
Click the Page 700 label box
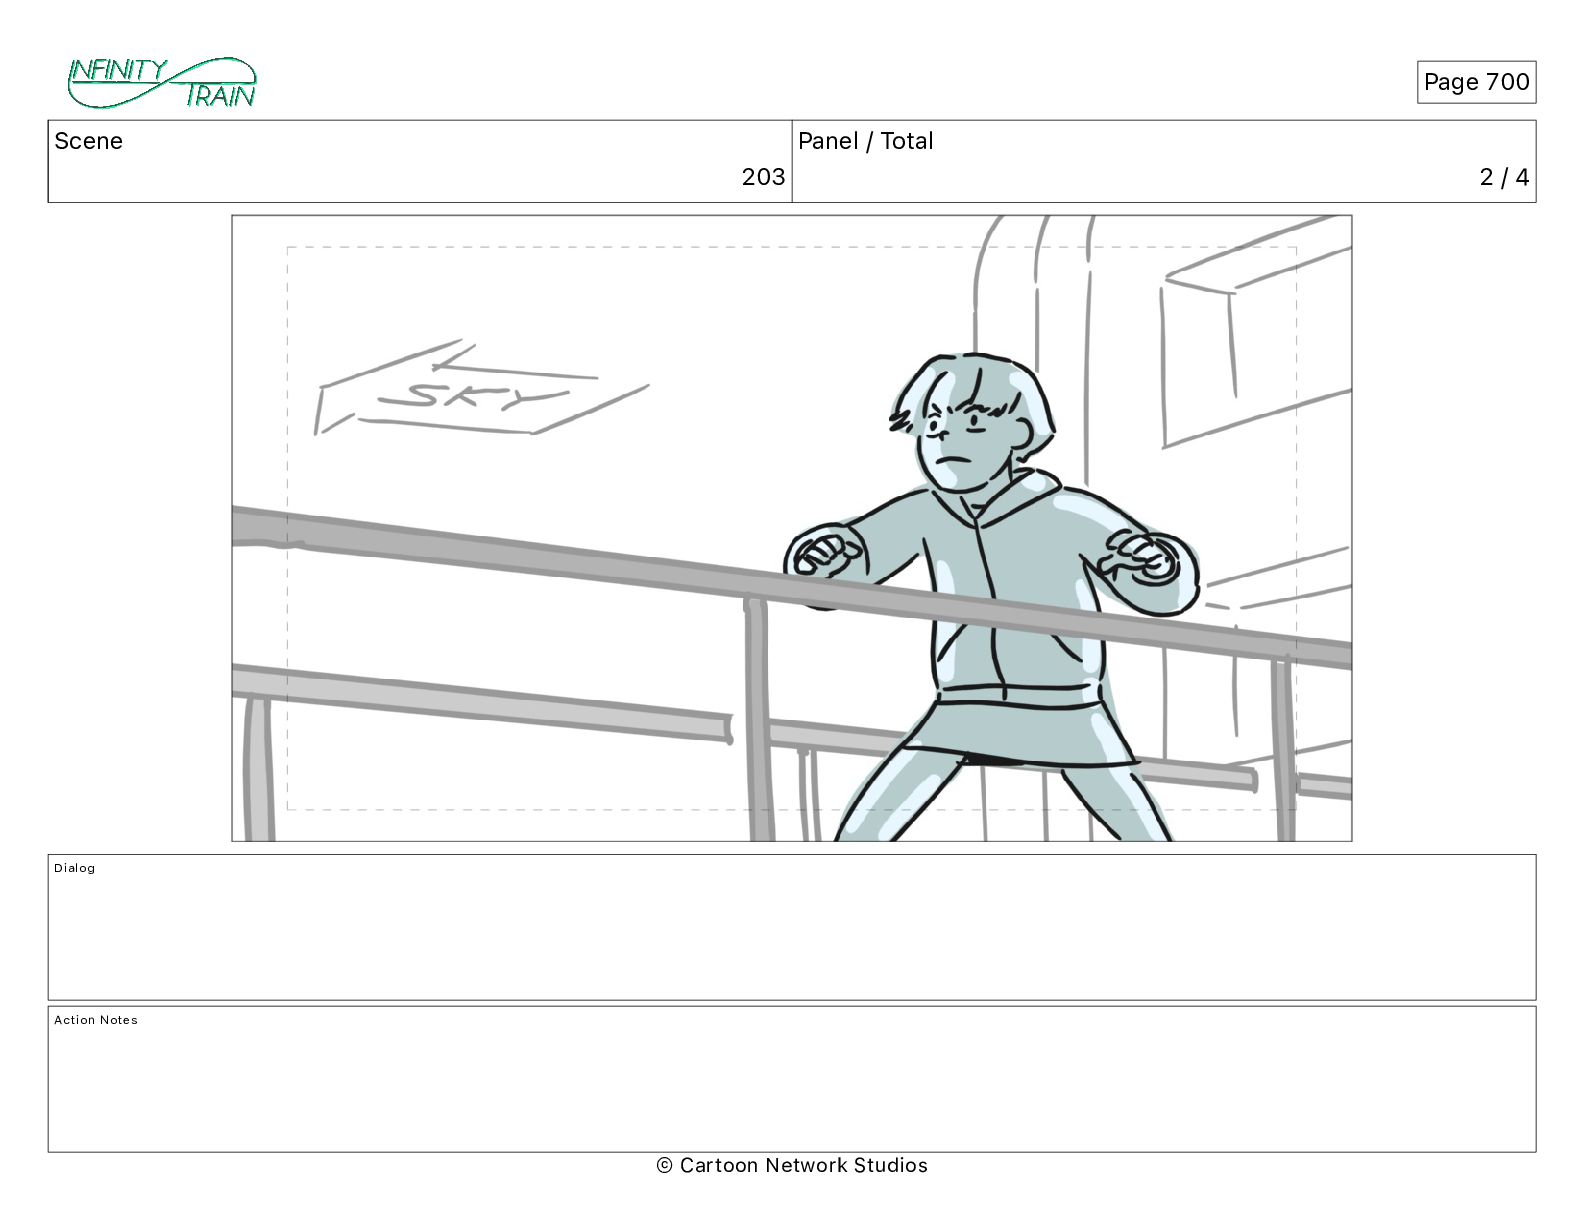[1476, 82]
